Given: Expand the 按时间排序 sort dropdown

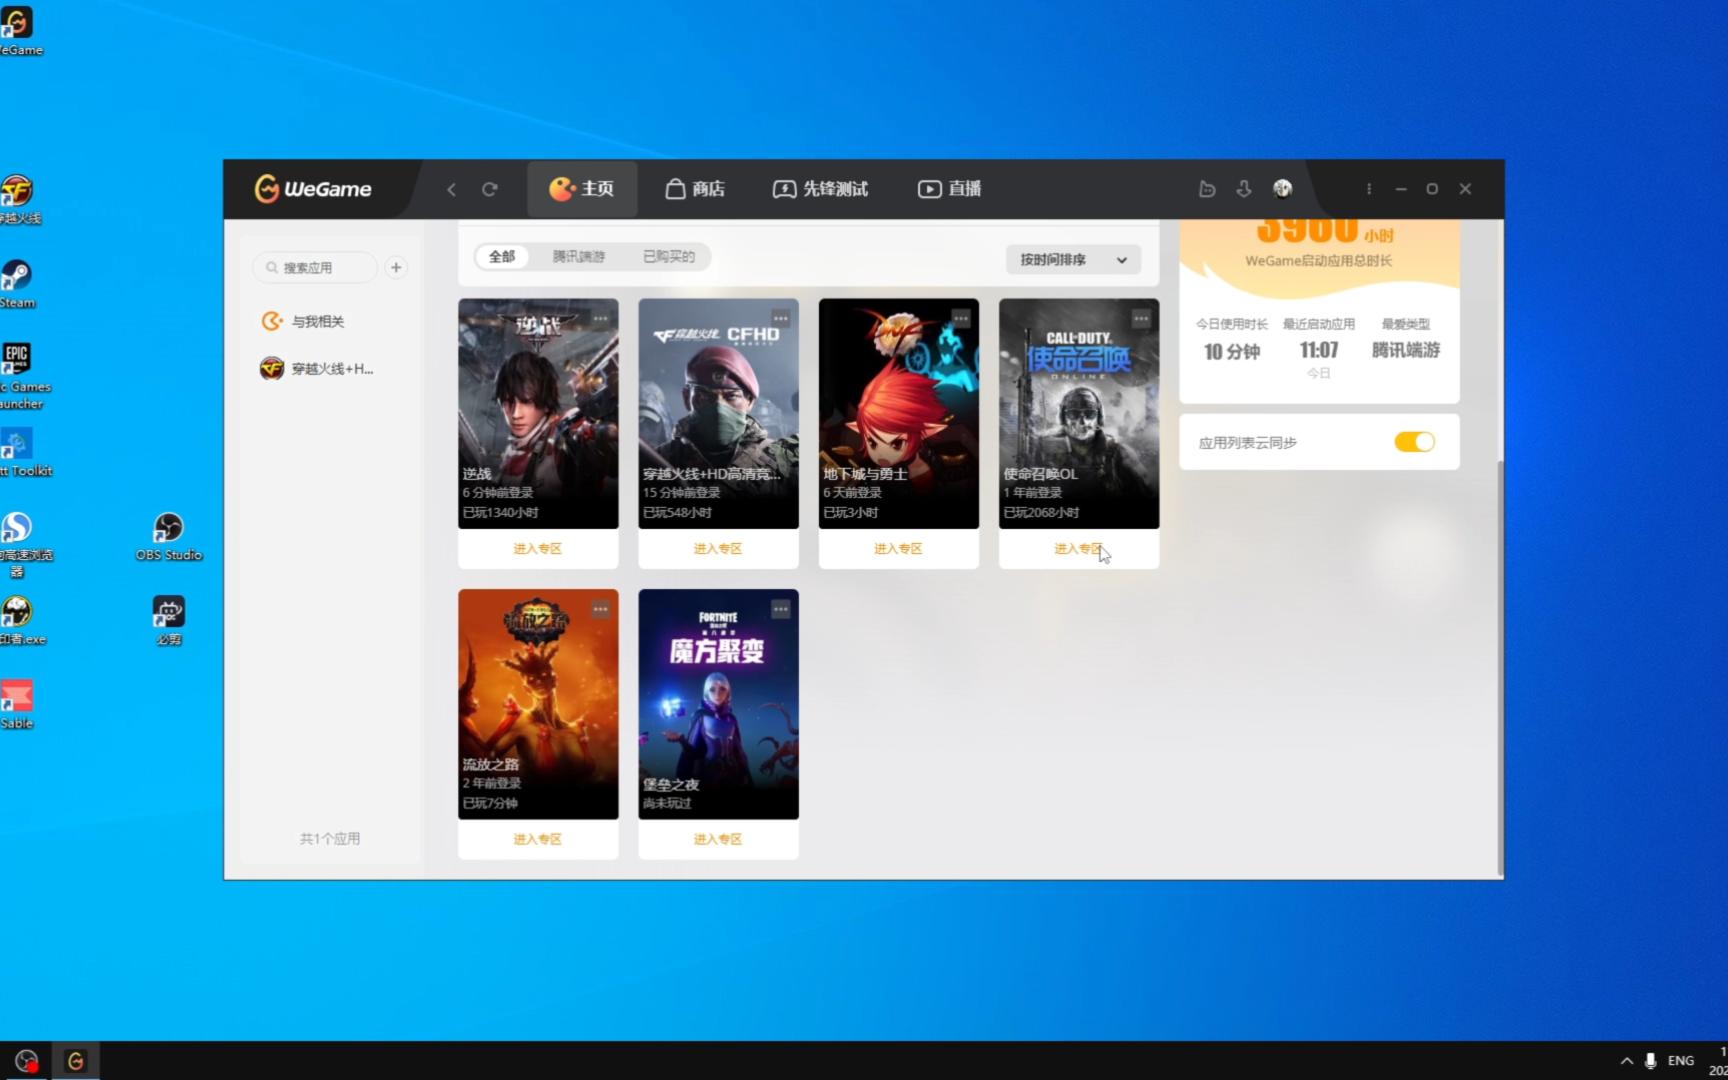Looking at the screenshot, I should coord(1073,260).
